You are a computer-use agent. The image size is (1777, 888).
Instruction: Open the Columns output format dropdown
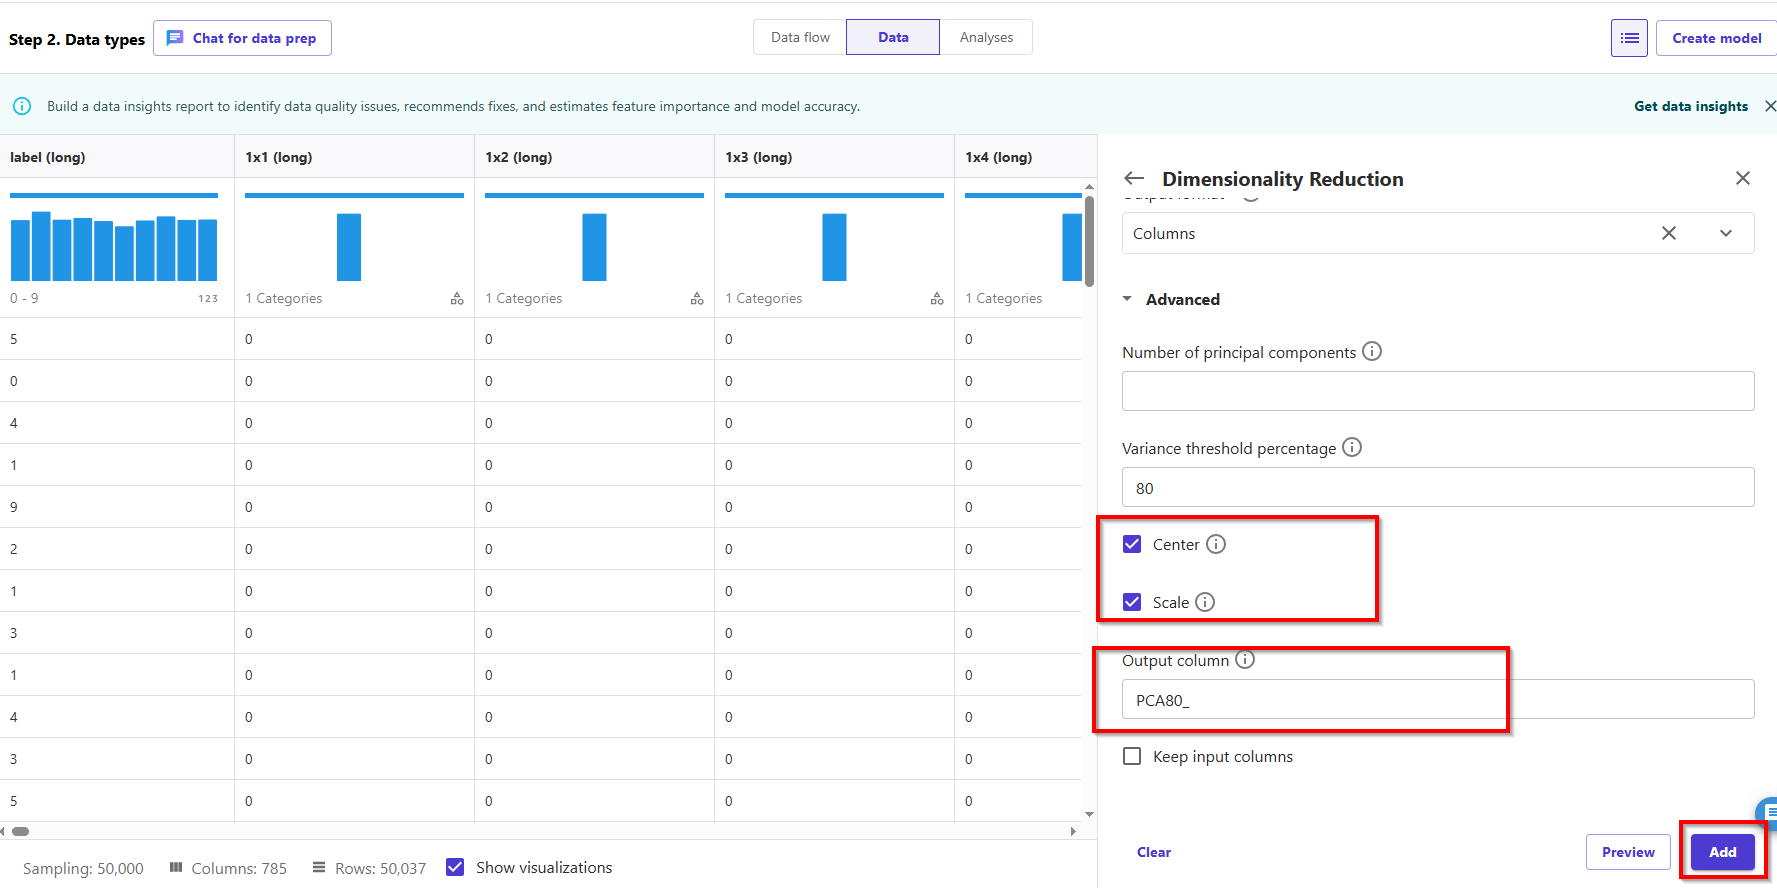pos(1726,233)
